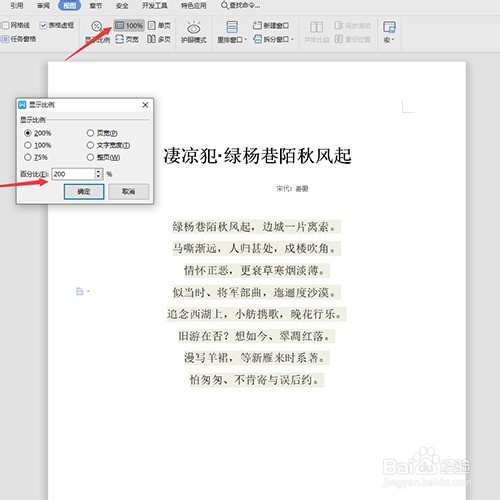
Task: Open a 新建窗口 new window
Action: (271, 25)
